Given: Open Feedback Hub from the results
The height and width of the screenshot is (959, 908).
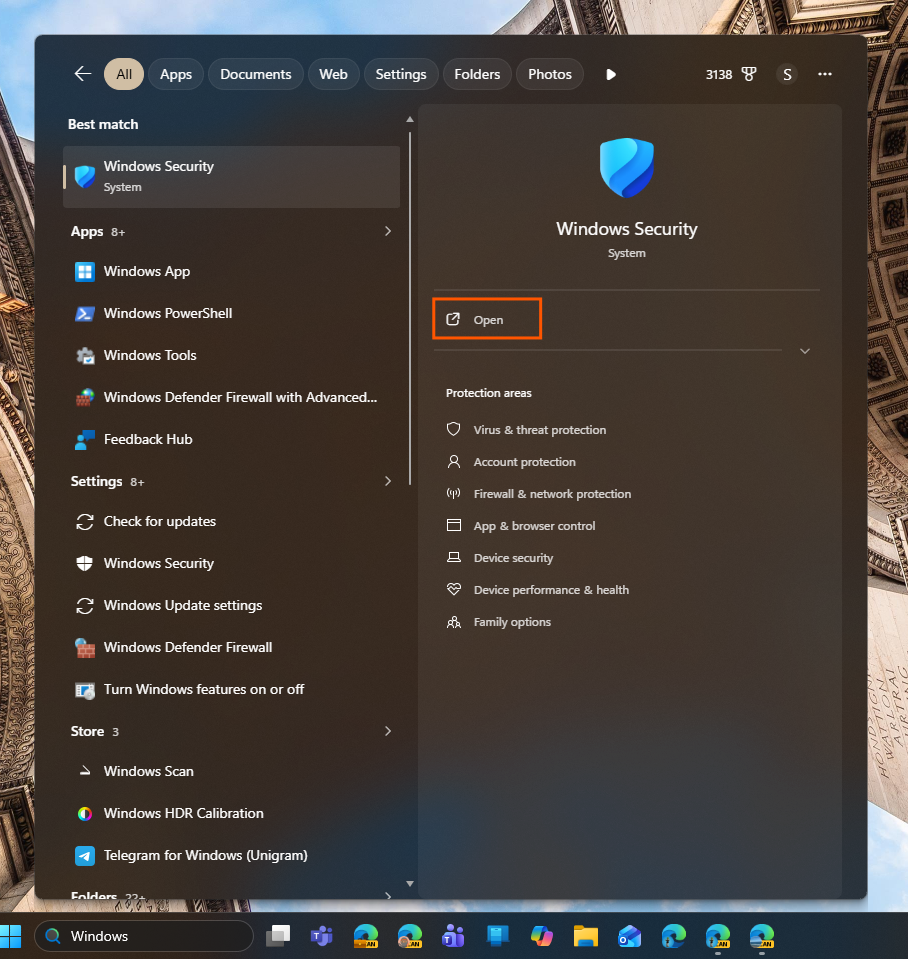Looking at the screenshot, I should coord(232,439).
